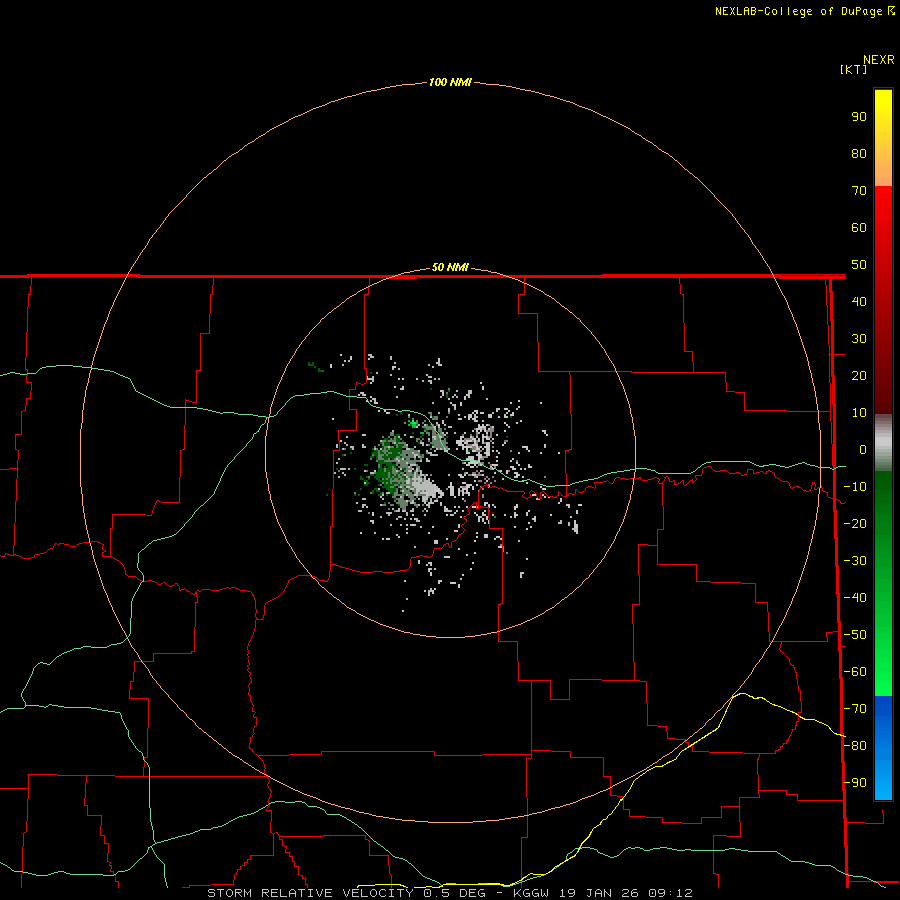The image size is (900, 900).
Task: Click the positive 50 knot scale value
Action: click(859, 265)
